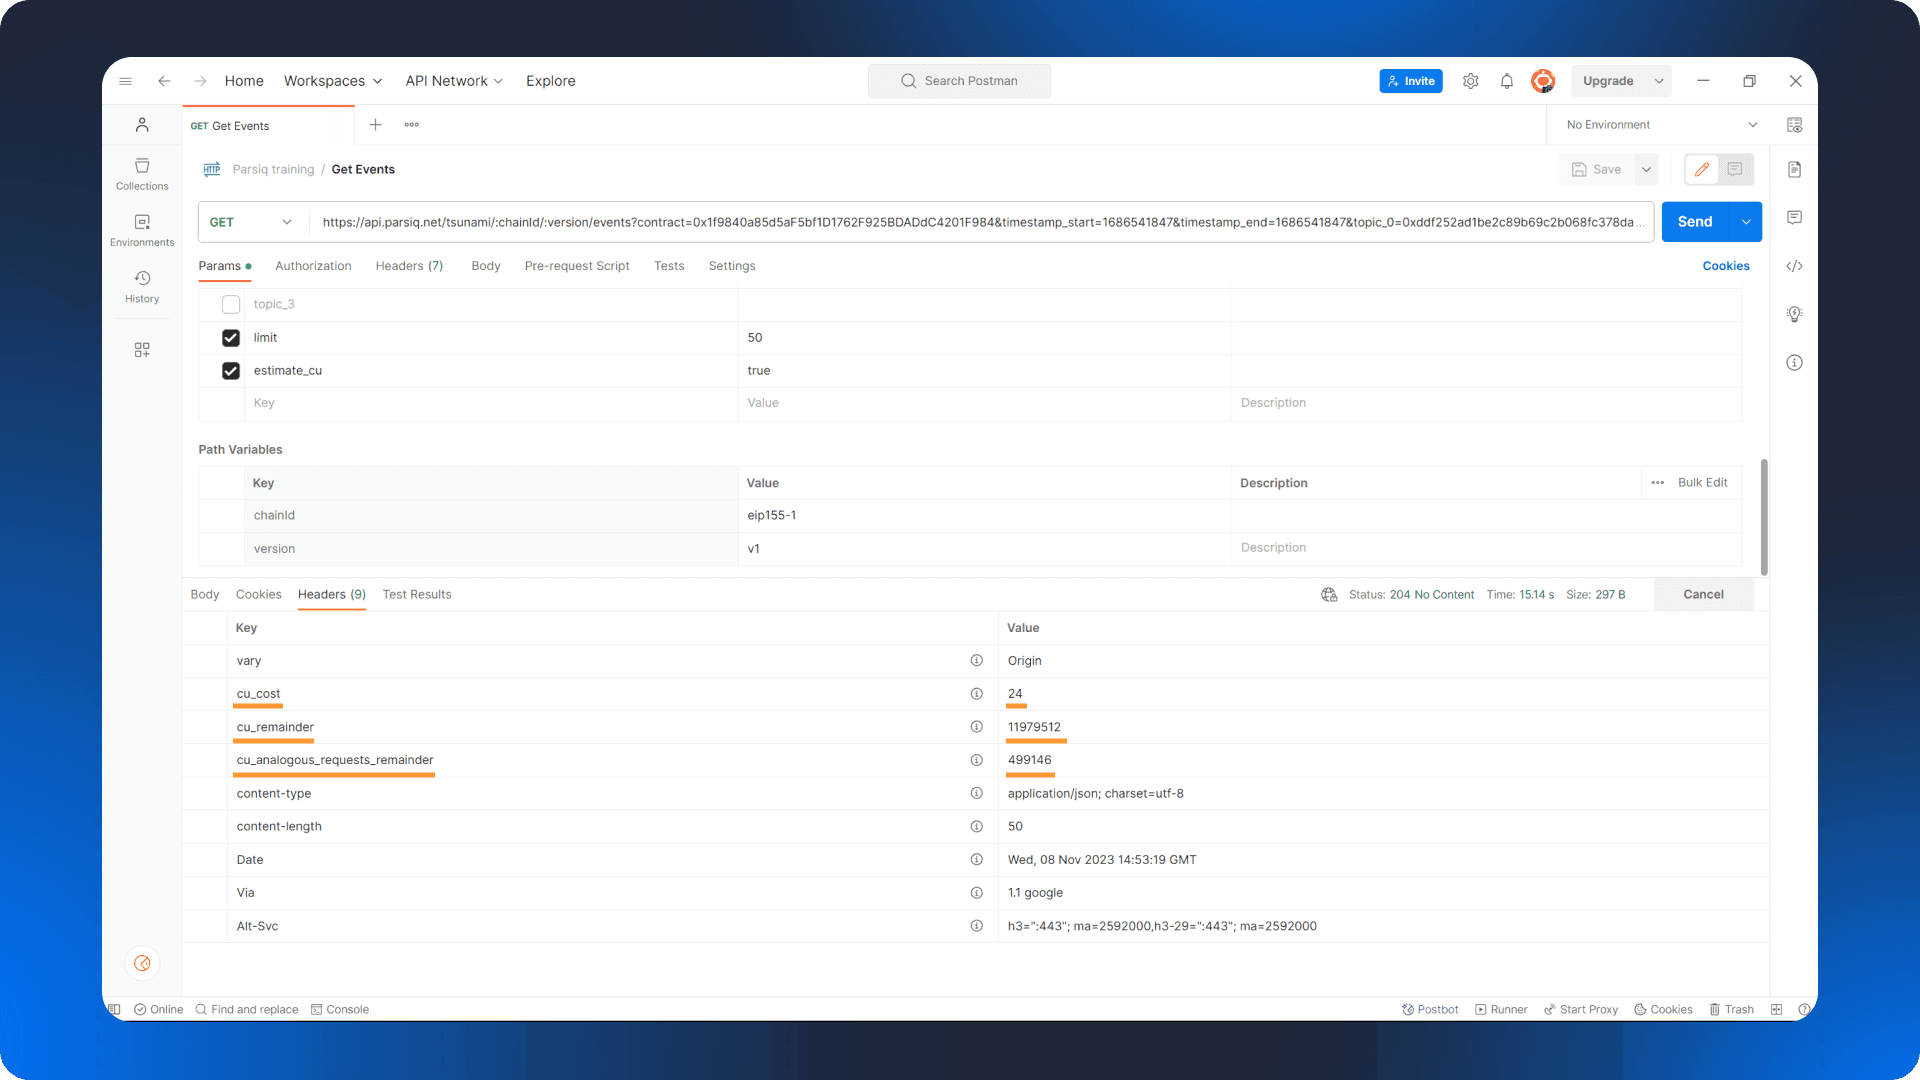Open the Pre-request Script tab
The image size is (1920, 1080).
pos(577,266)
